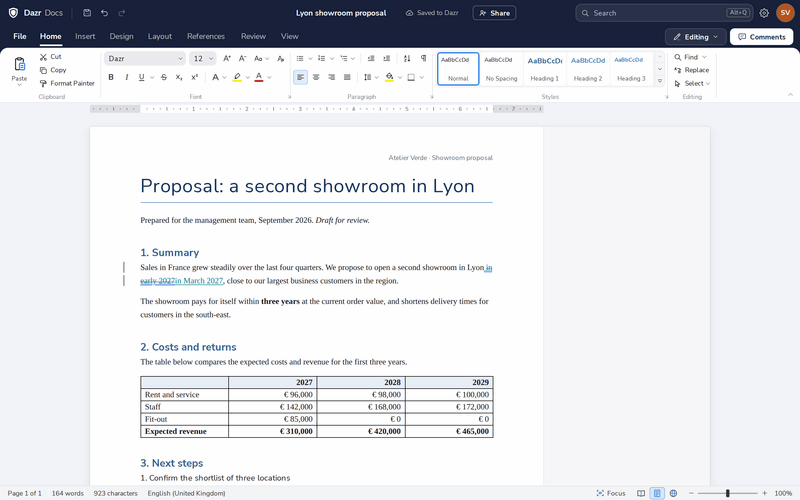Activate the Format Painter tool
The width and height of the screenshot is (800, 500).
click(67, 83)
